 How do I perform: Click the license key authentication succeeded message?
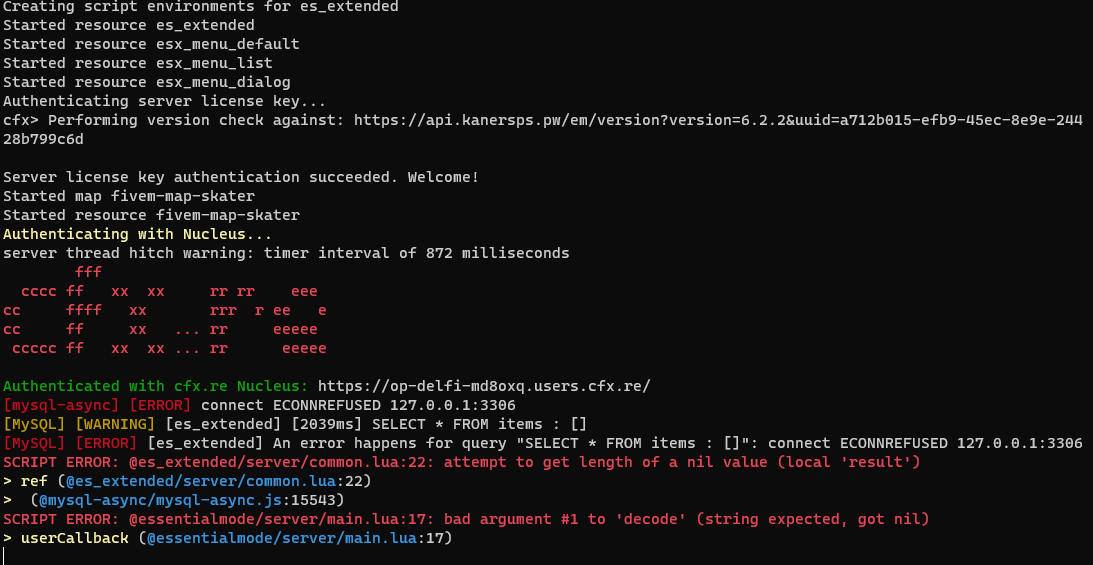click(x=240, y=177)
